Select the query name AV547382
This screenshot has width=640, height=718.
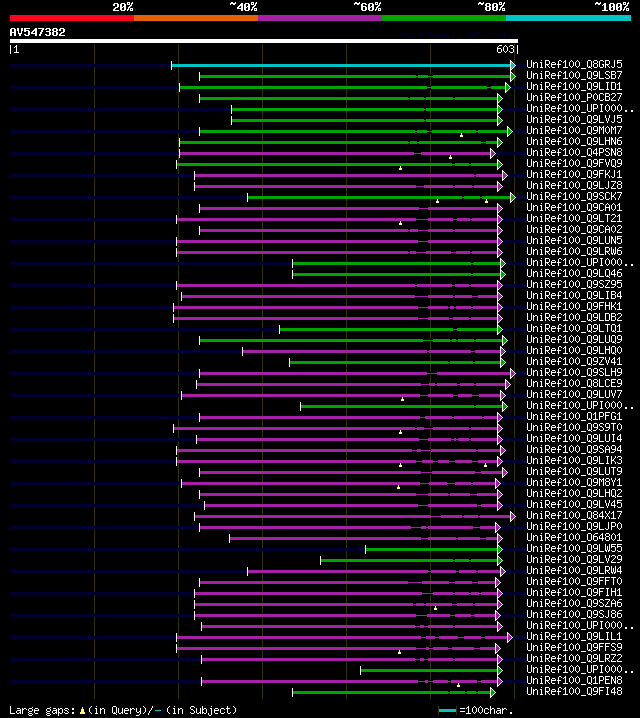point(38,32)
